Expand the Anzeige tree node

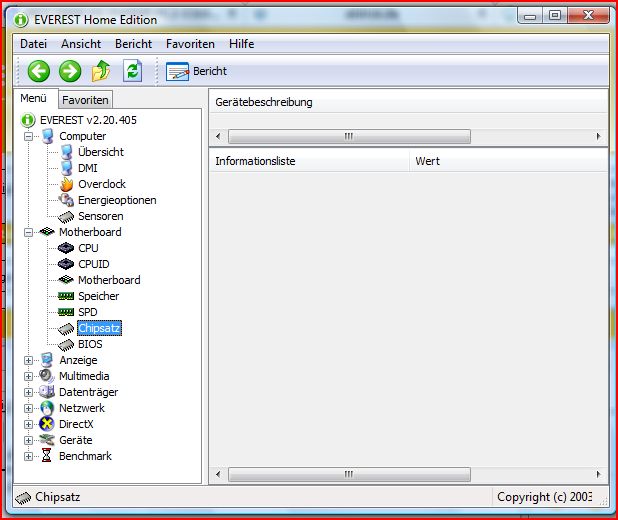point(28,360)
